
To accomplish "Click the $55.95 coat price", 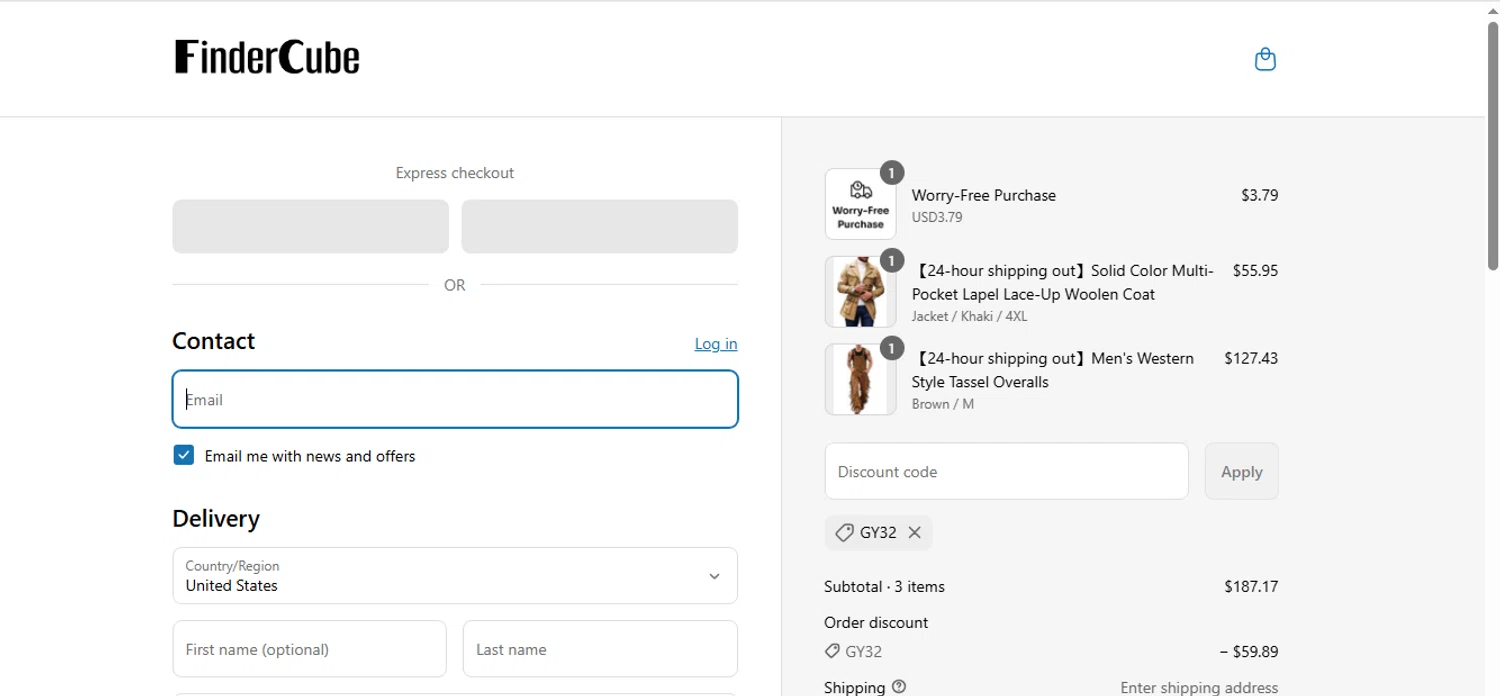I will click(x=1255, y=270).
